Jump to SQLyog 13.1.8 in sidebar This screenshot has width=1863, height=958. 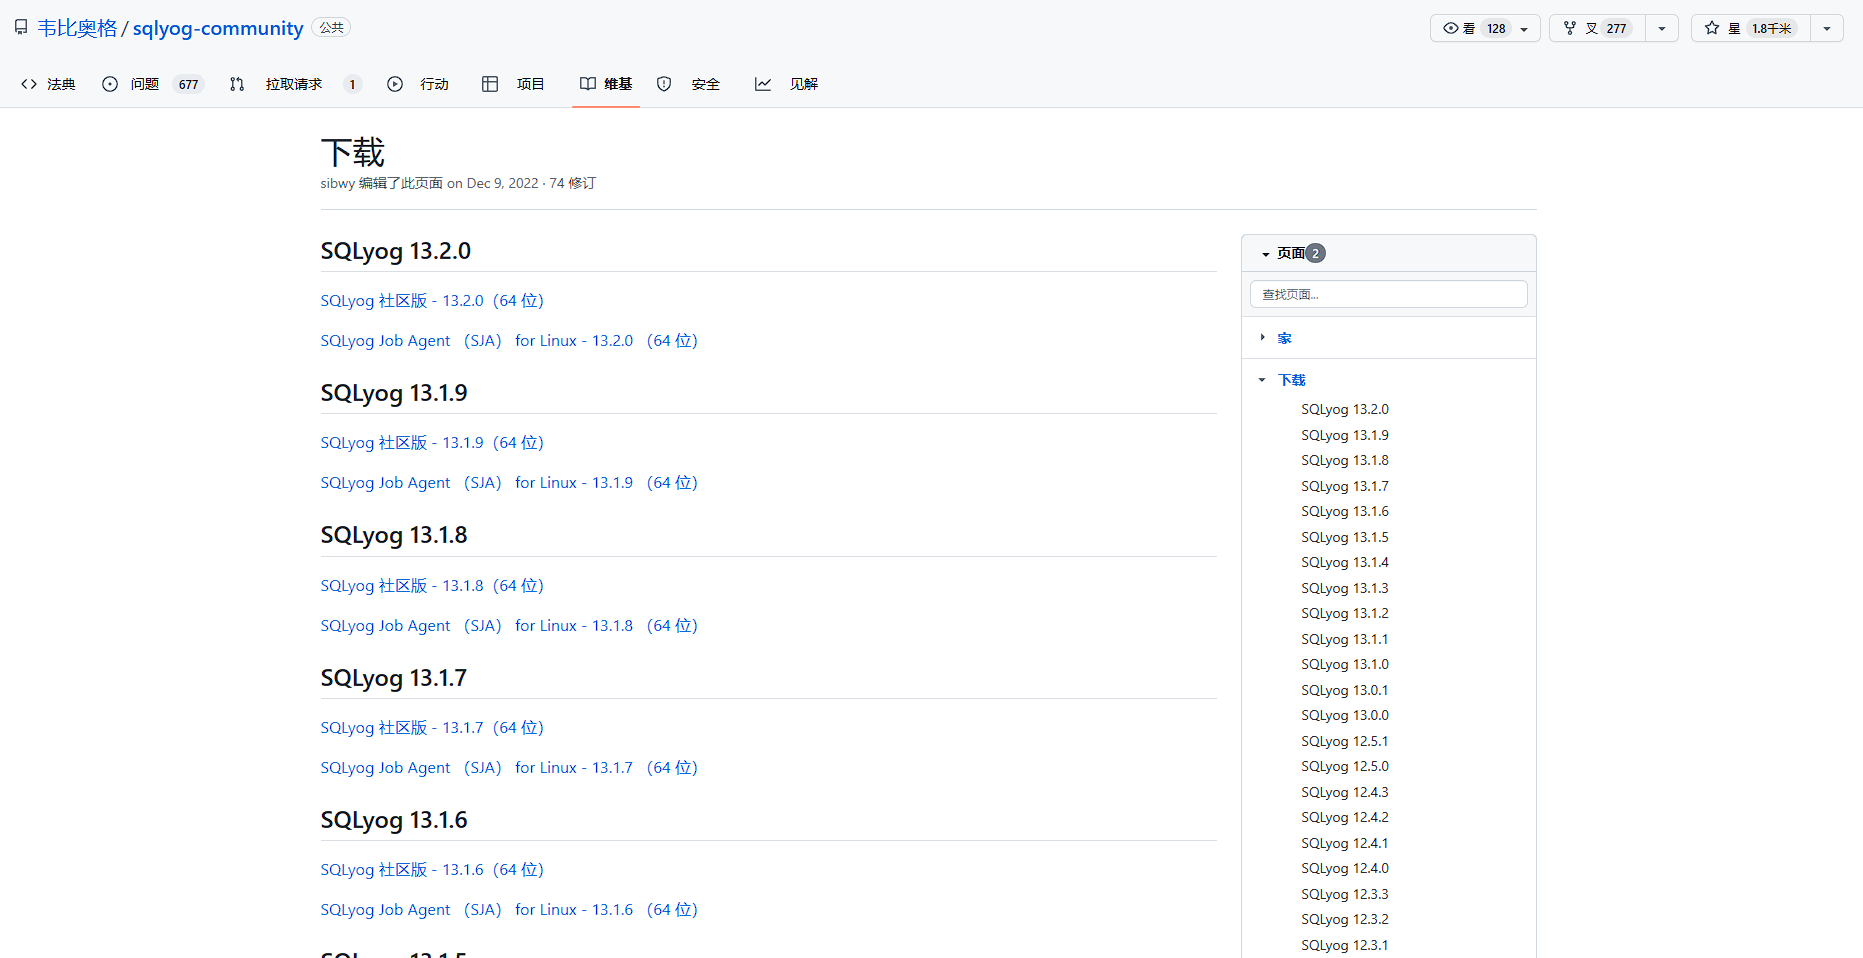1345,460
